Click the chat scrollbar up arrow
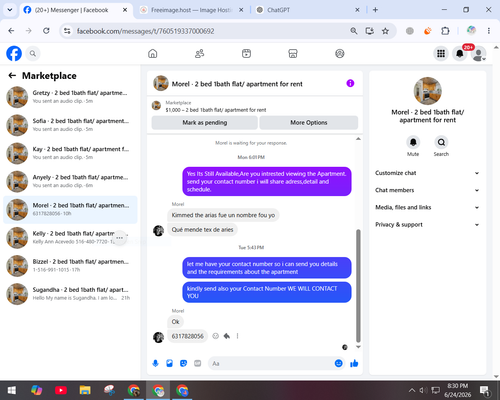 [358, 139]
